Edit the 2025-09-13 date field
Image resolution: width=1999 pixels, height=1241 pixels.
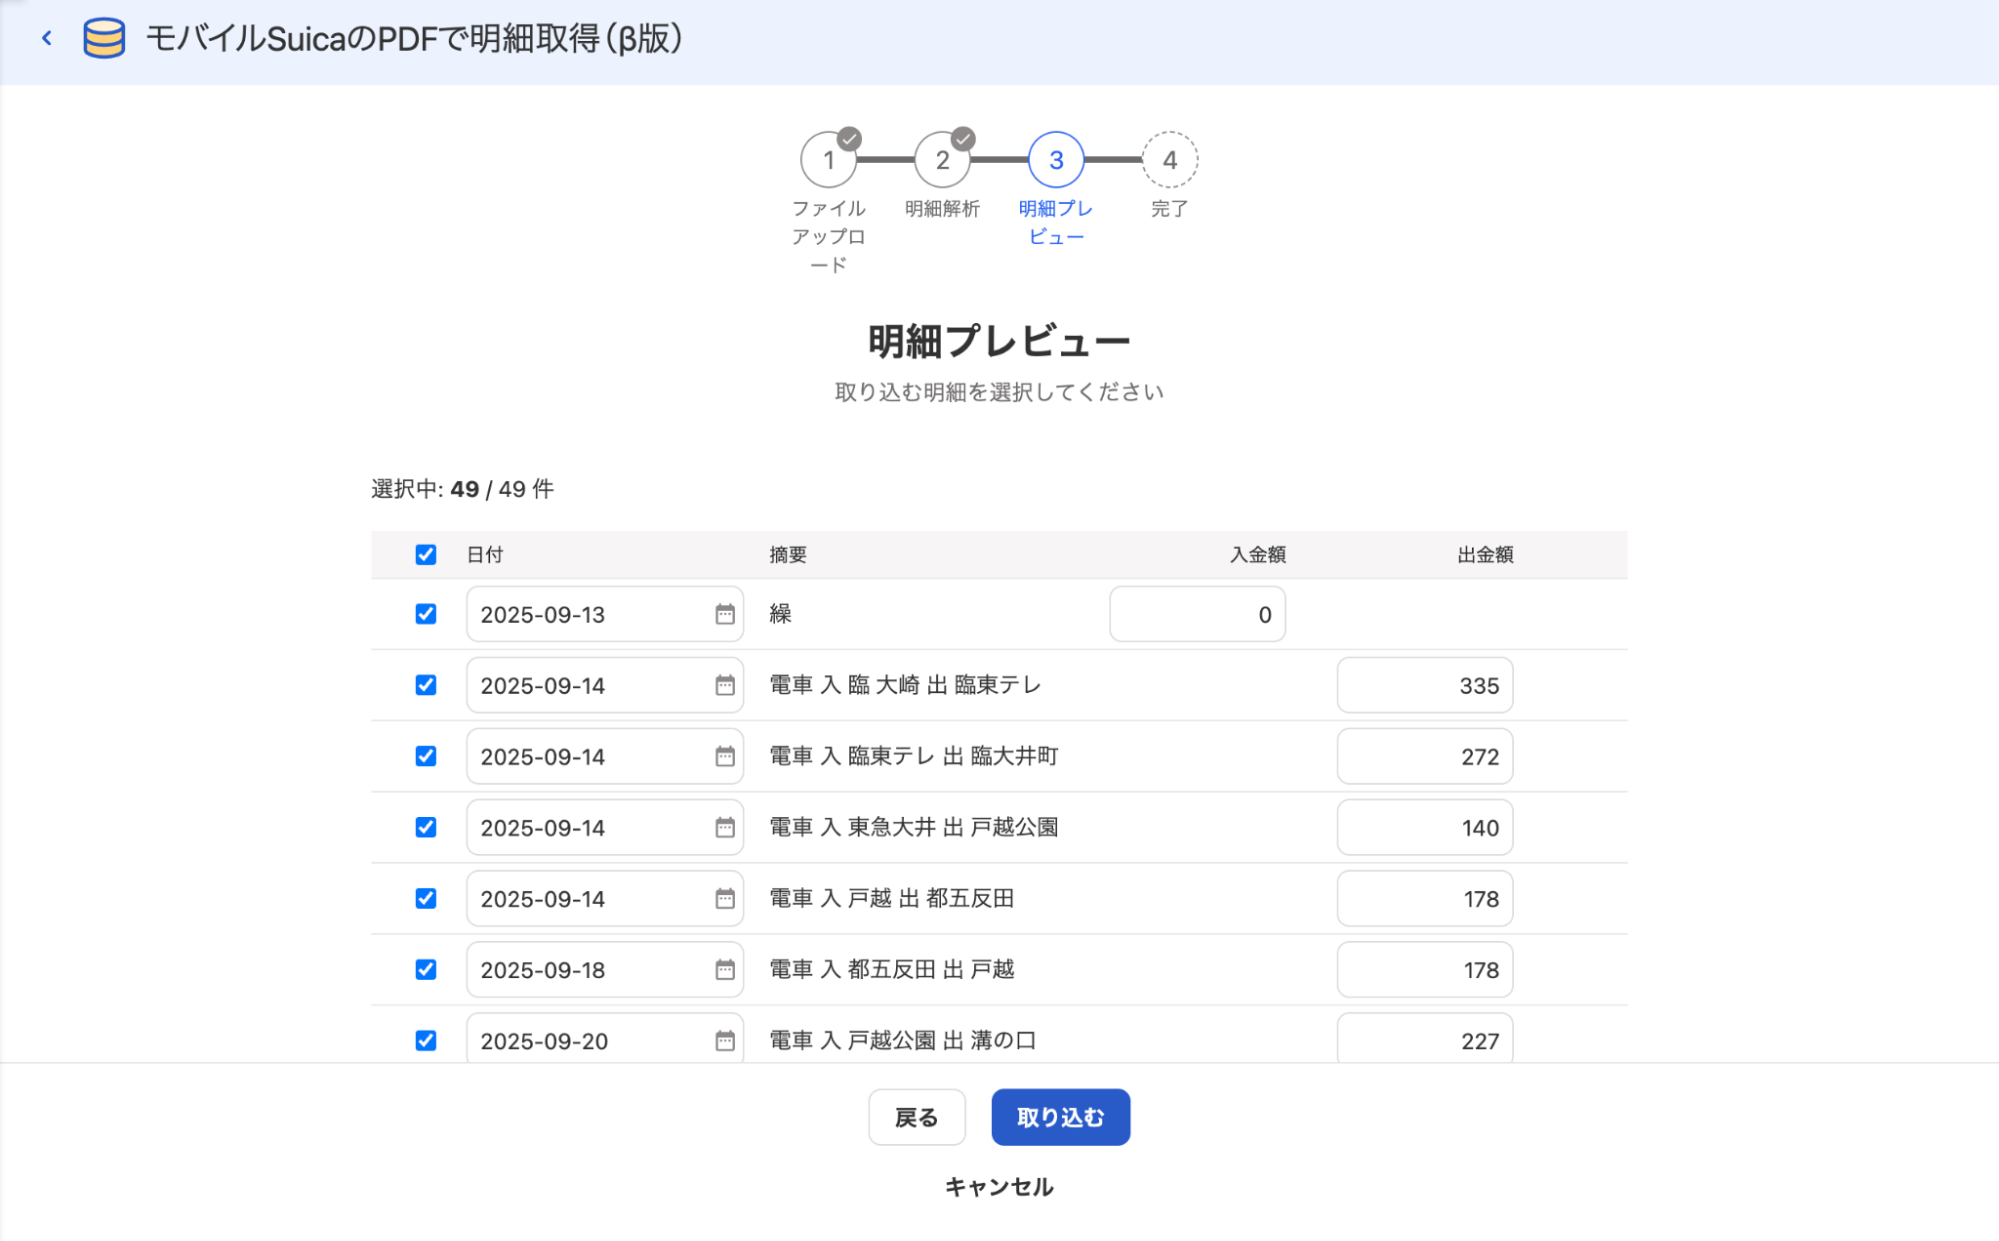(604, 614)
